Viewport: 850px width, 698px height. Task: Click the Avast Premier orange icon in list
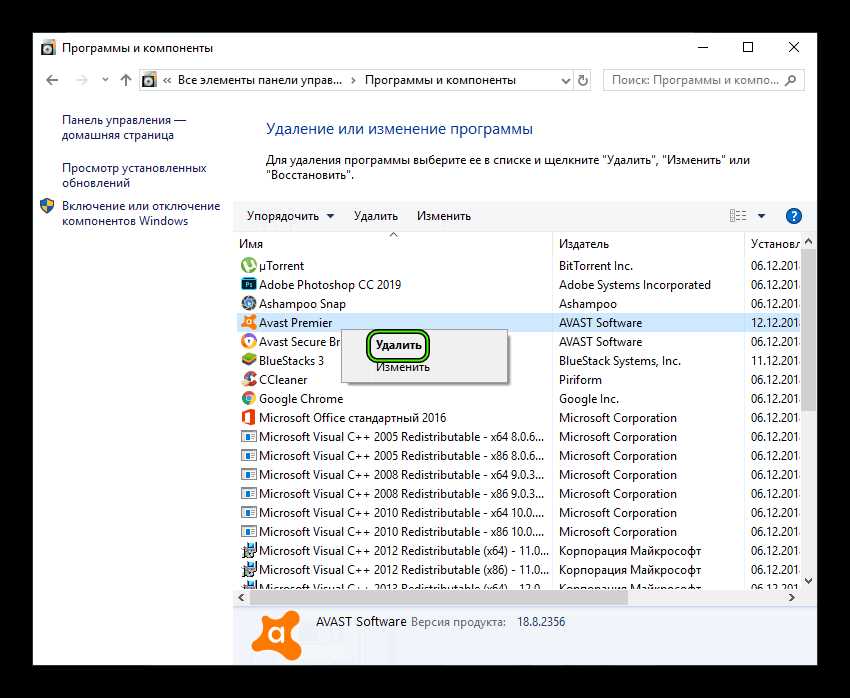[x=248, y=322]
